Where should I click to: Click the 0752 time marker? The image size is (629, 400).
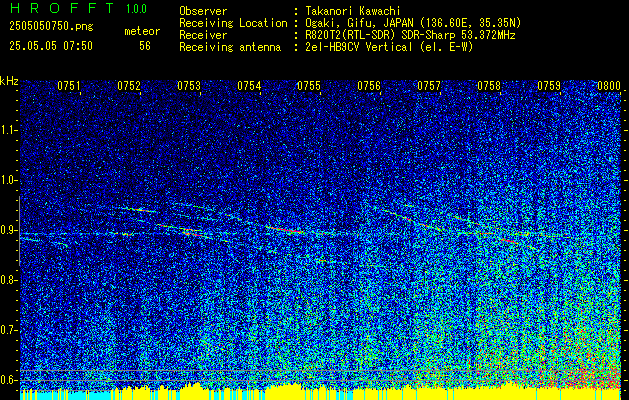point(129,85)
